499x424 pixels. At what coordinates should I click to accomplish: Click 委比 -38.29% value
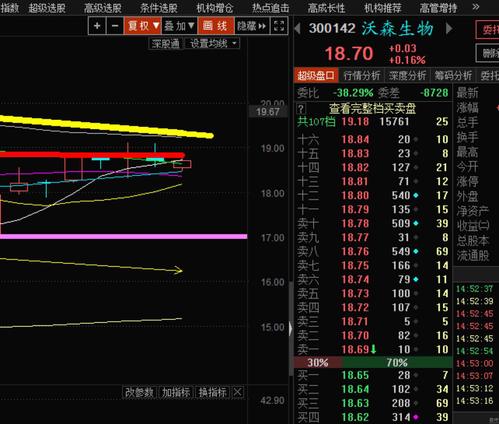click(x=353, y=93)
